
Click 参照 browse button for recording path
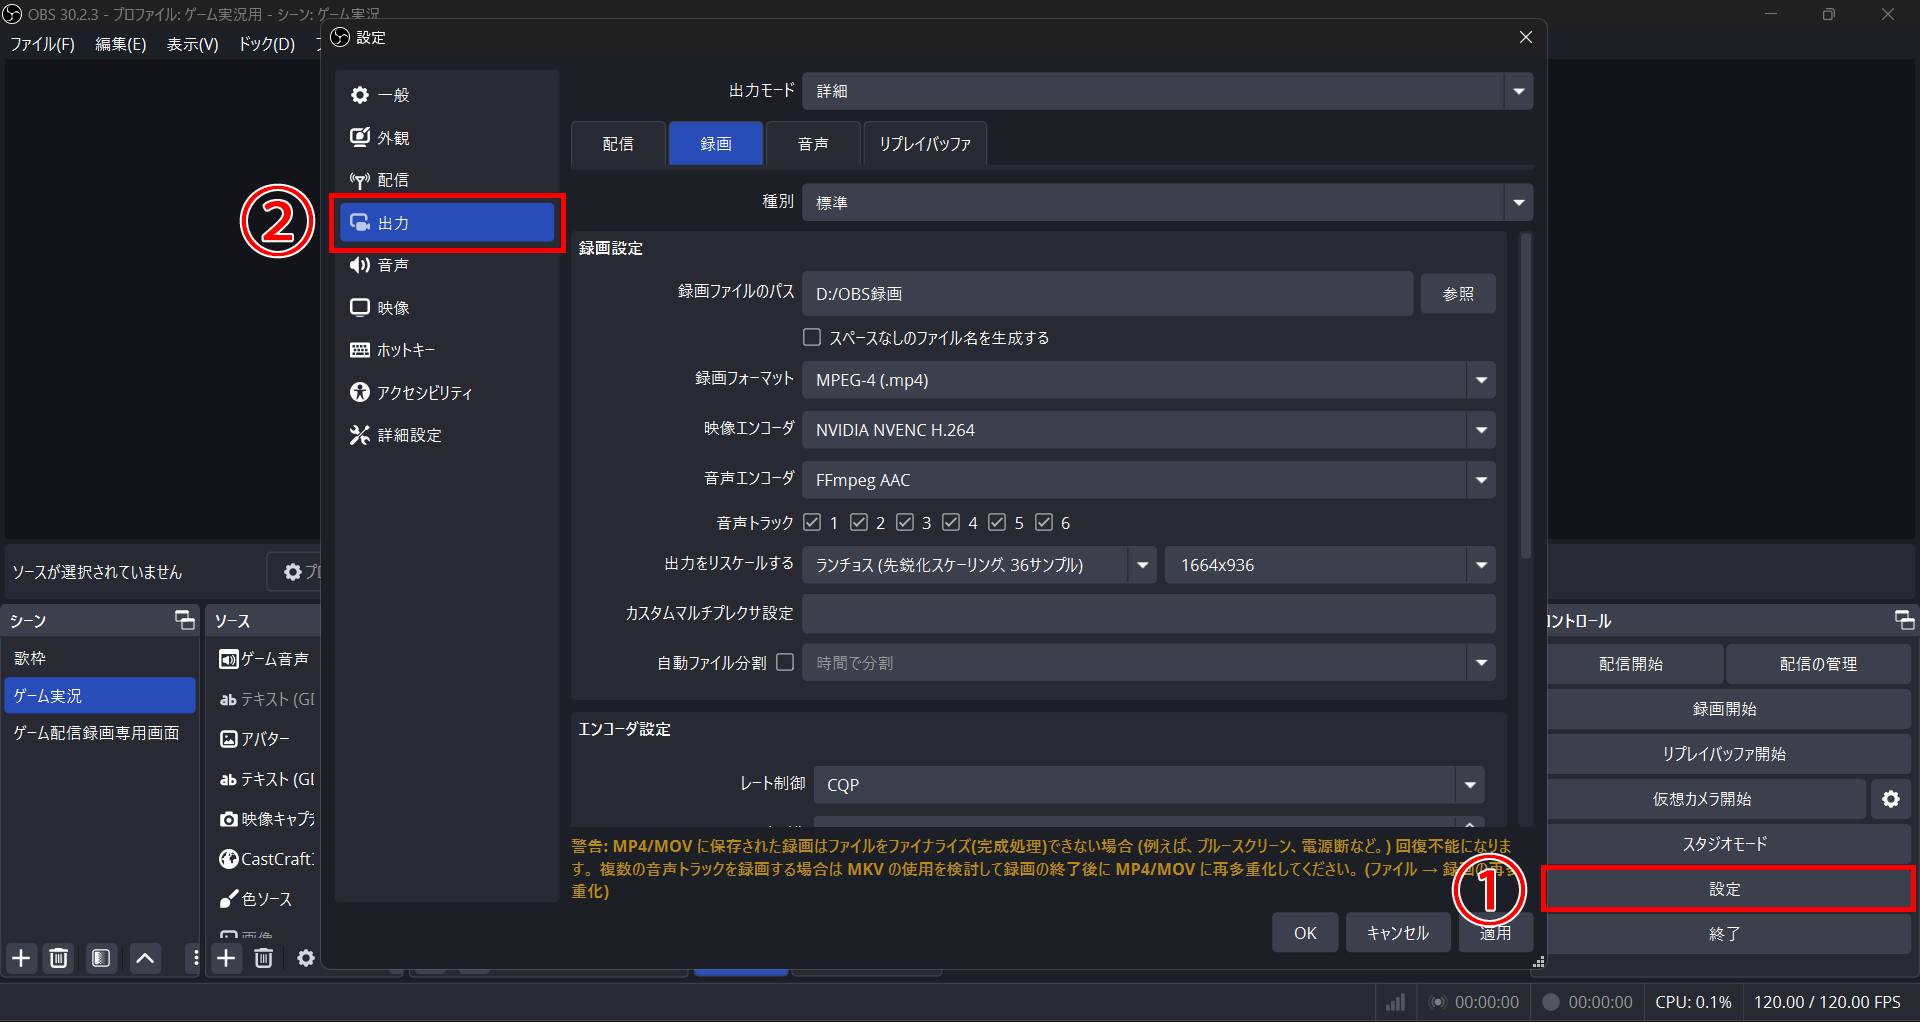pyautogui.click(x=1458, y=294)
